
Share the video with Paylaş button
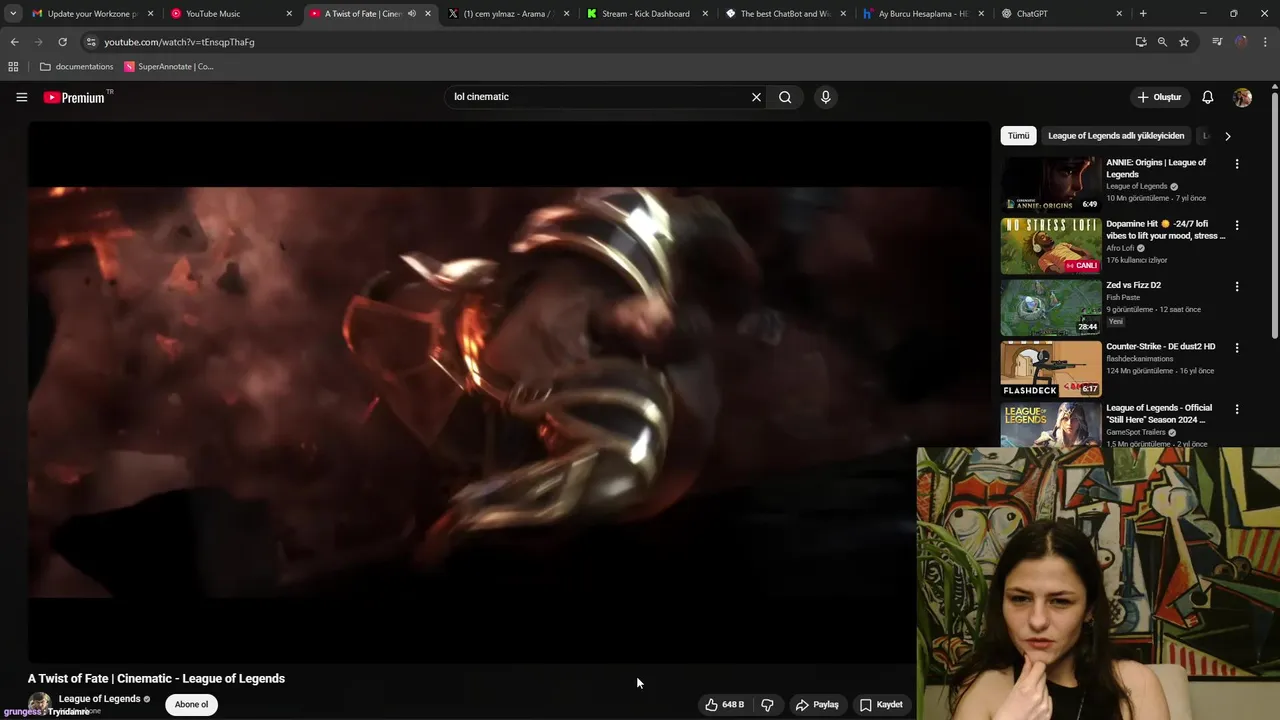(x=817, y=704)
